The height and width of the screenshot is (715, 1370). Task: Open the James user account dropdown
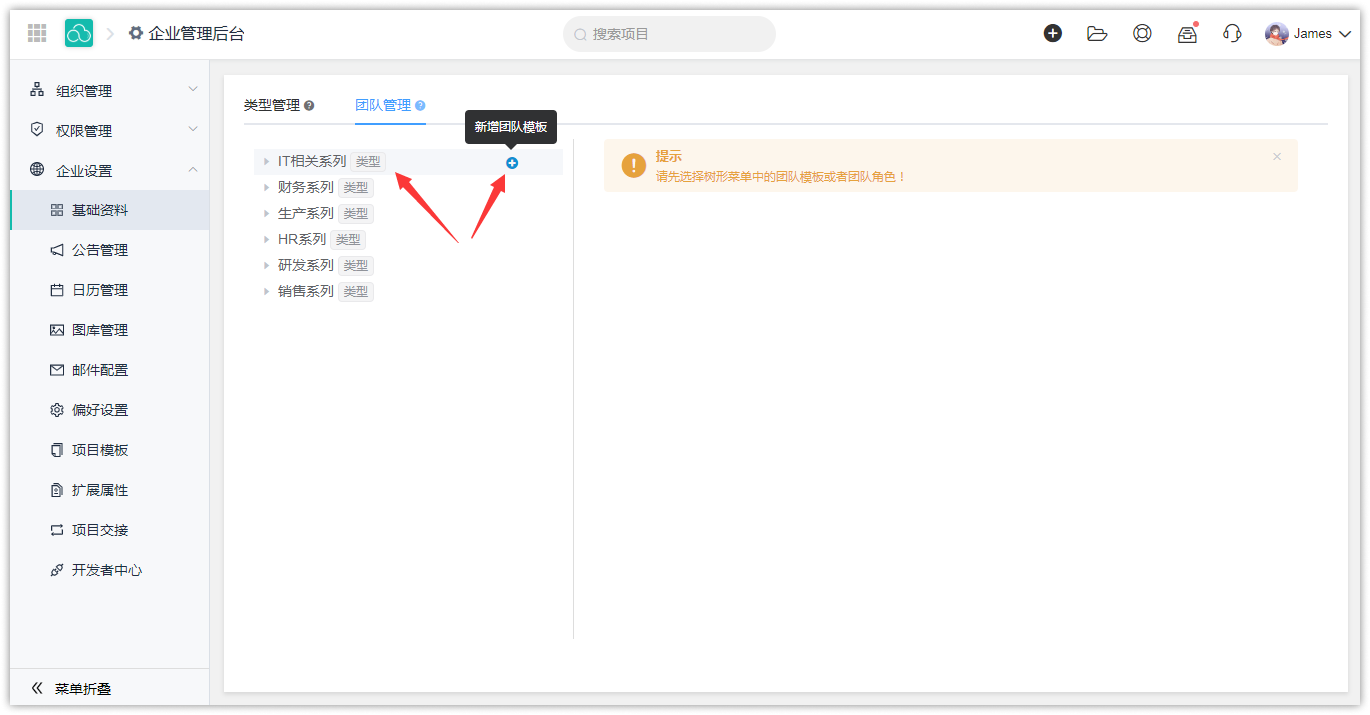pos(1308,34)
